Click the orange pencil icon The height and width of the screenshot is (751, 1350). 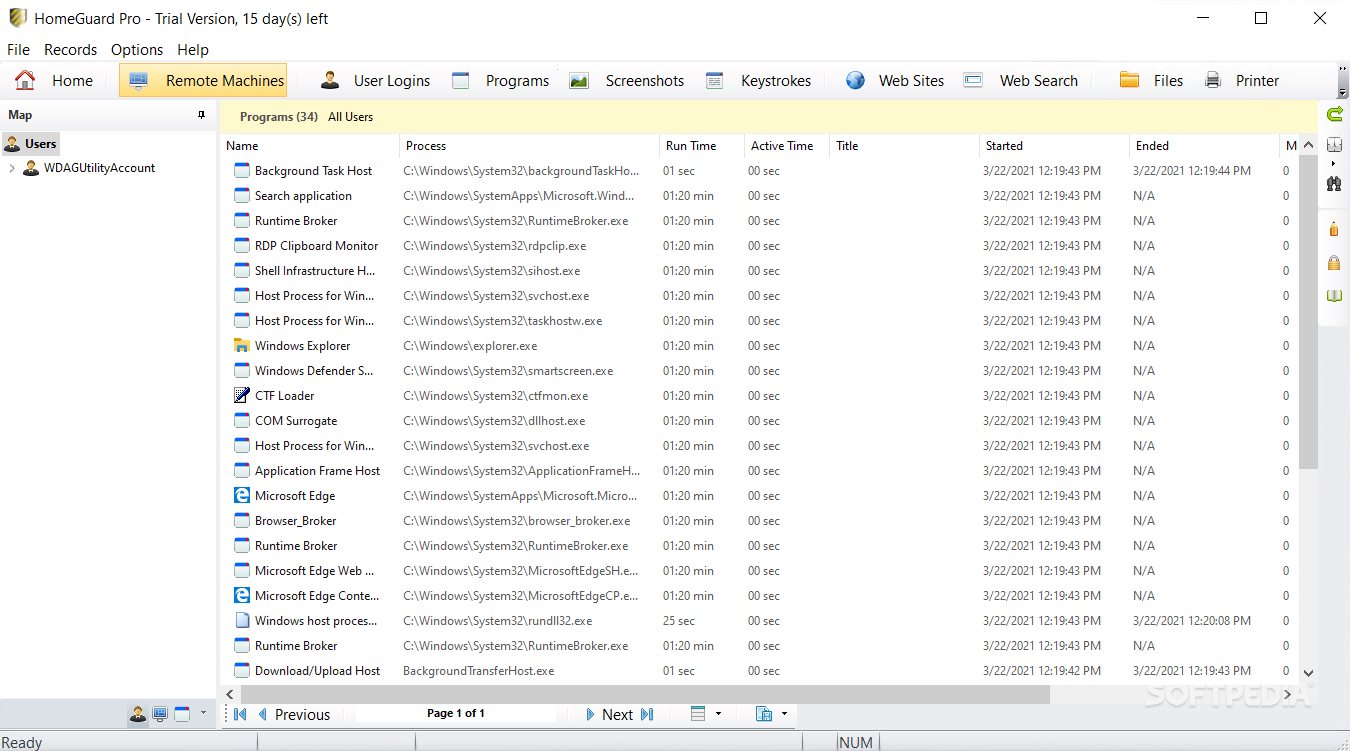[1334, 230]
